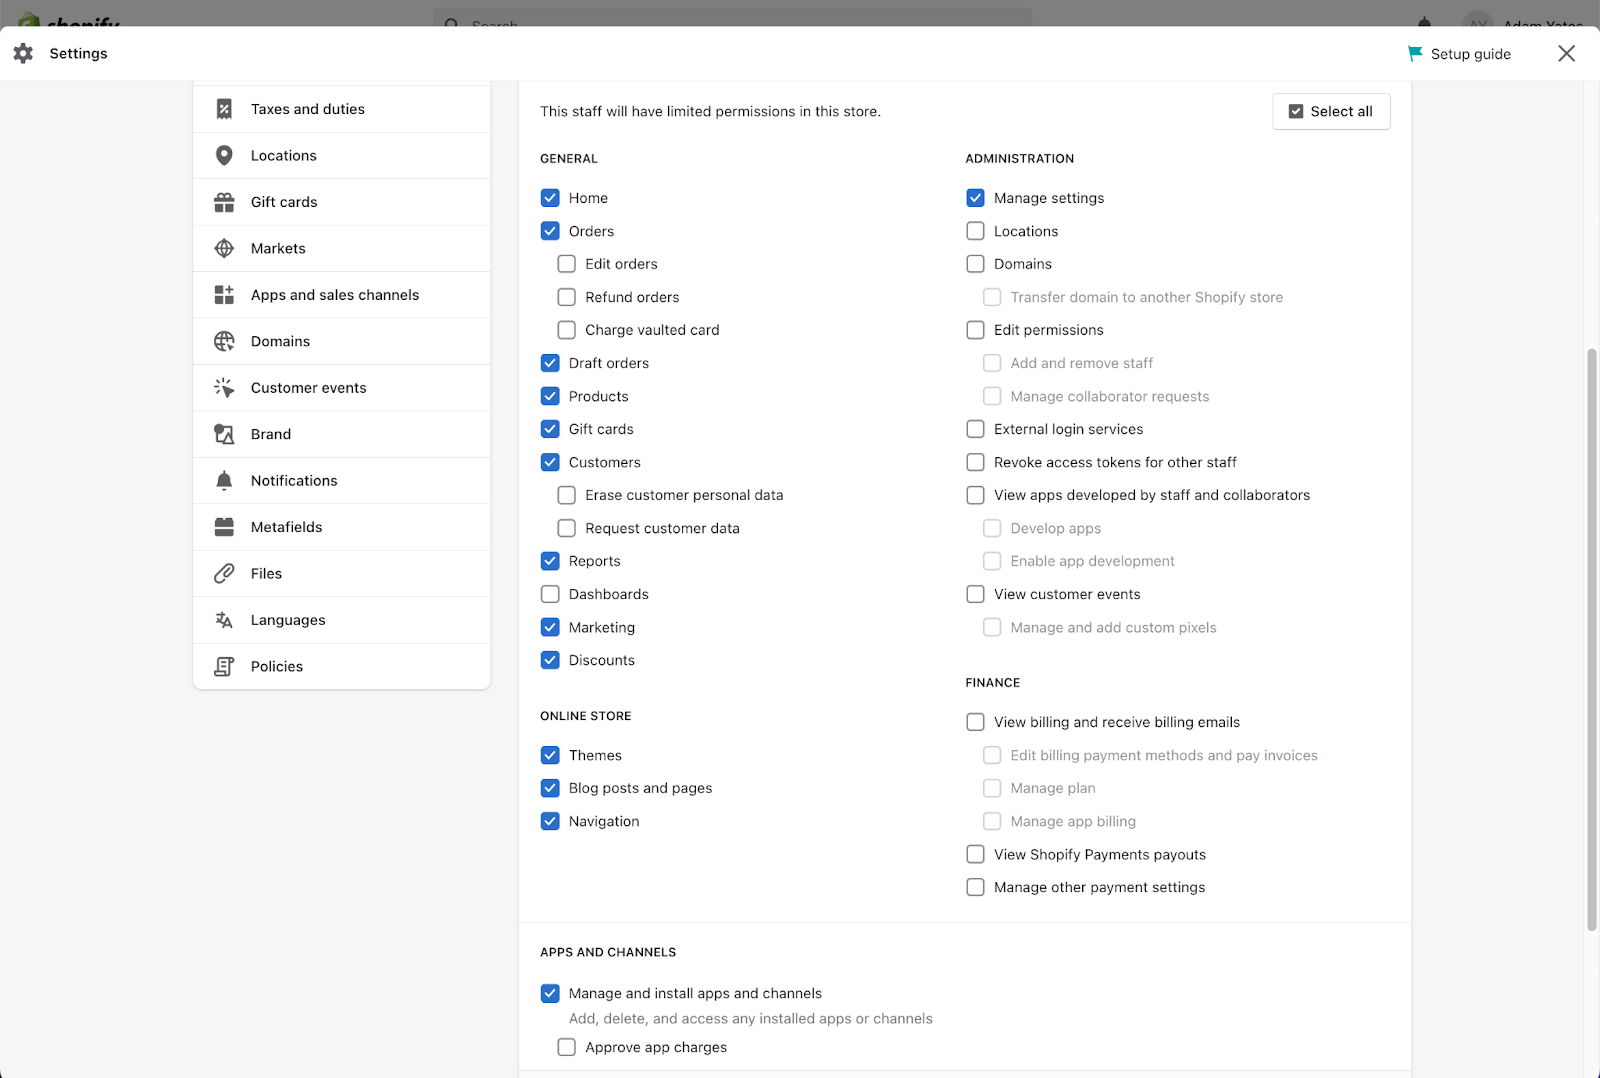Click the settings page vertical scrollbar

[1592, 640]
